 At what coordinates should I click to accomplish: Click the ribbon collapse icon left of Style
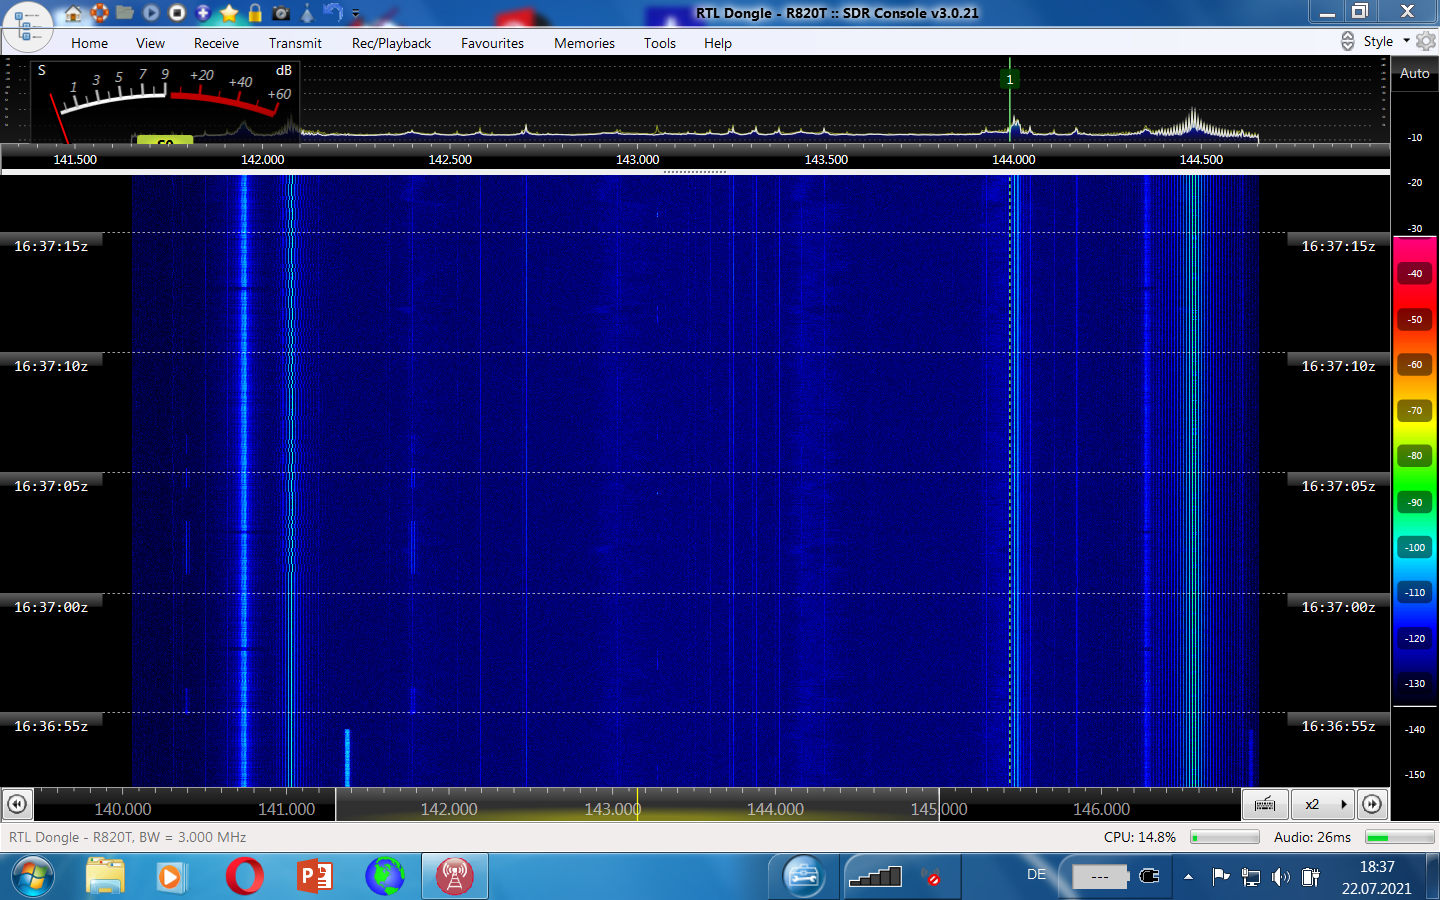[x=1347, y=41]
